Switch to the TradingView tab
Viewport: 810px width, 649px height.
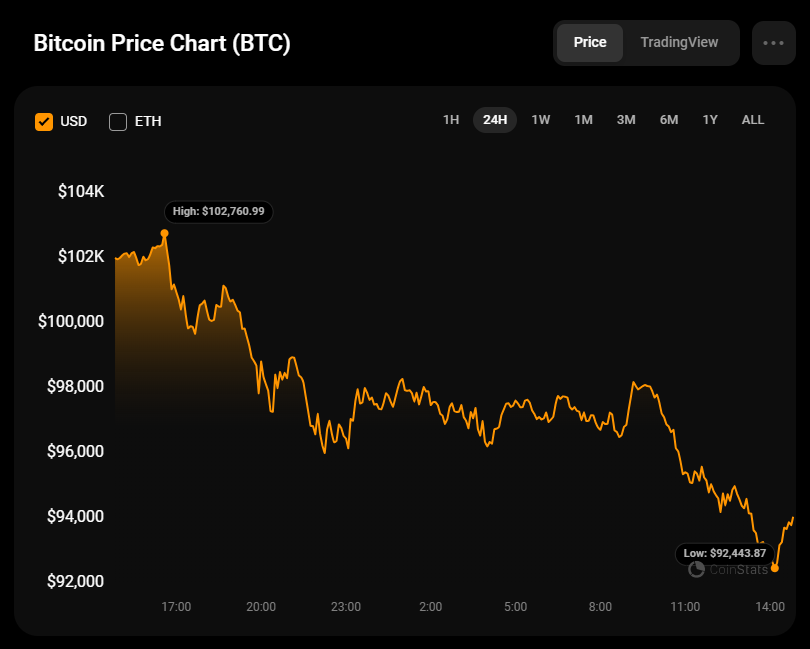pyautogui.click(x=679, y=42)
